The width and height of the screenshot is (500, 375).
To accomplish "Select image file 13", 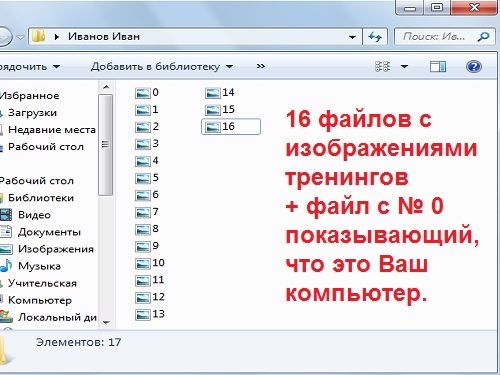I will (x=150, y=314).
